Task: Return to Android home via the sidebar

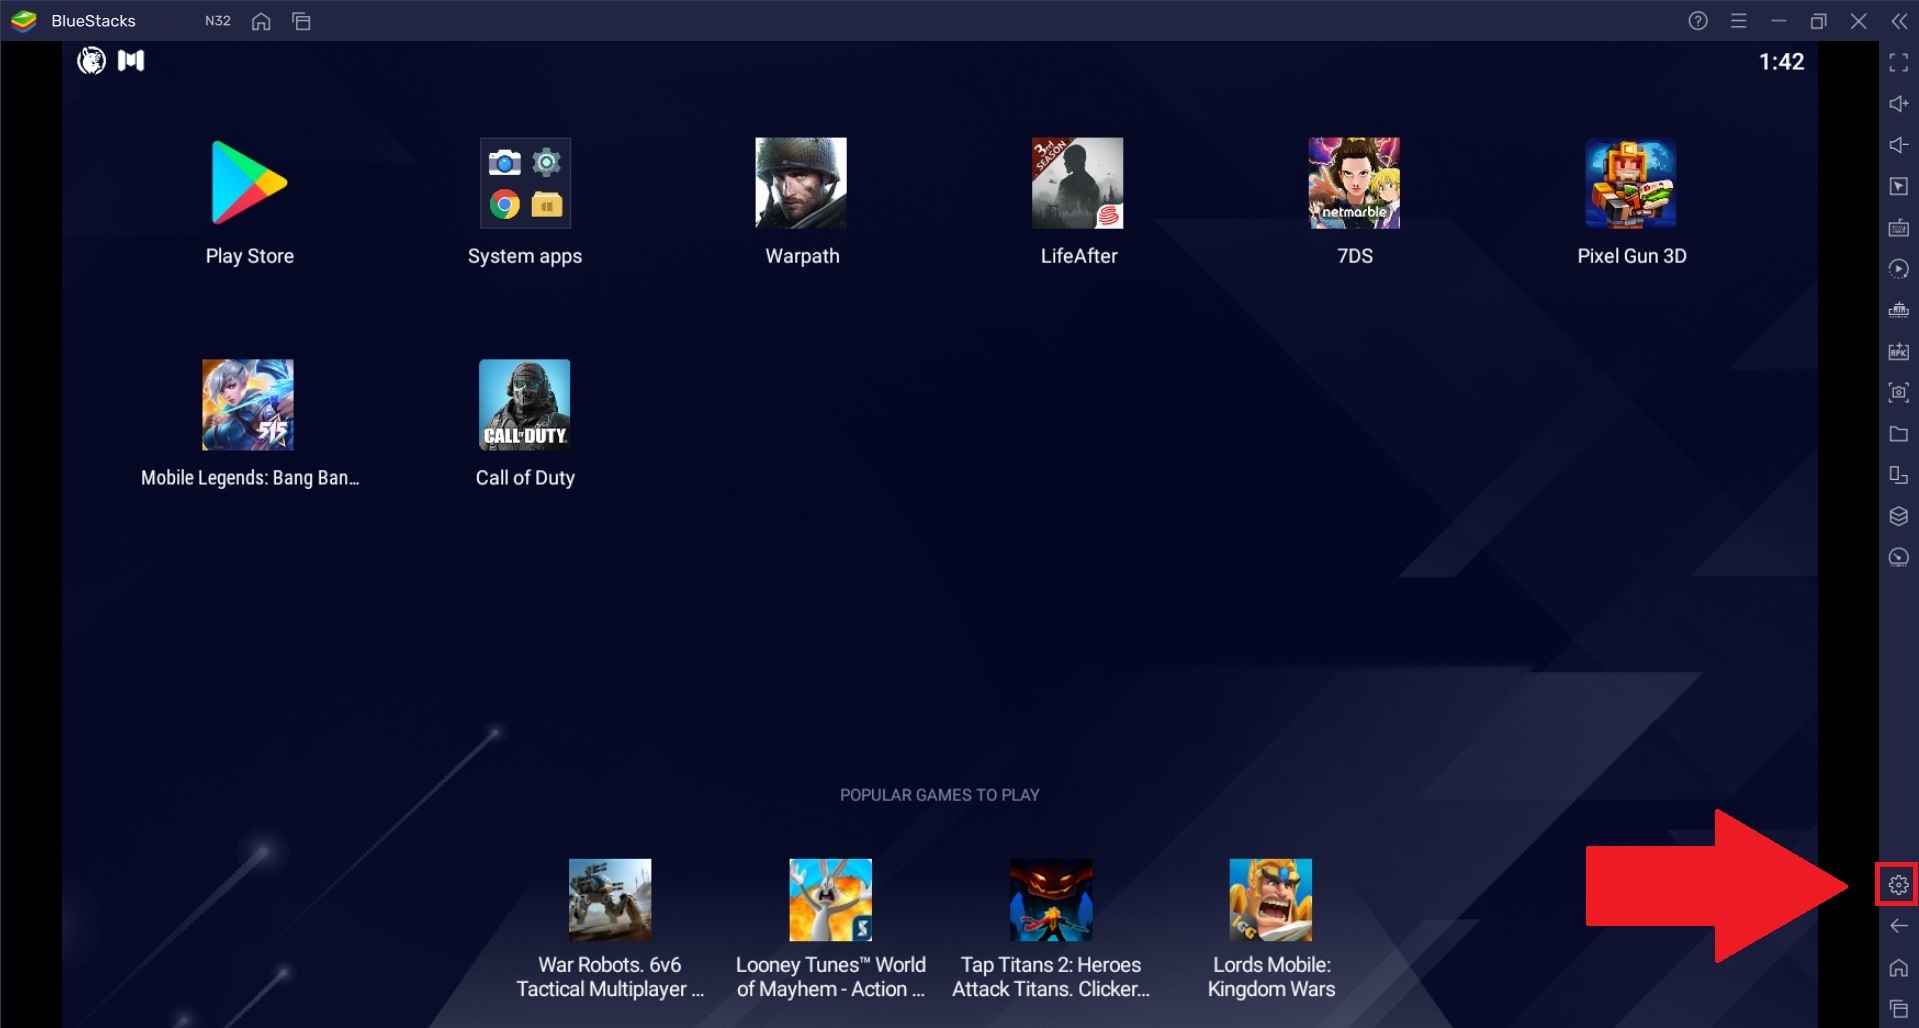Action: click(1897, 968)
